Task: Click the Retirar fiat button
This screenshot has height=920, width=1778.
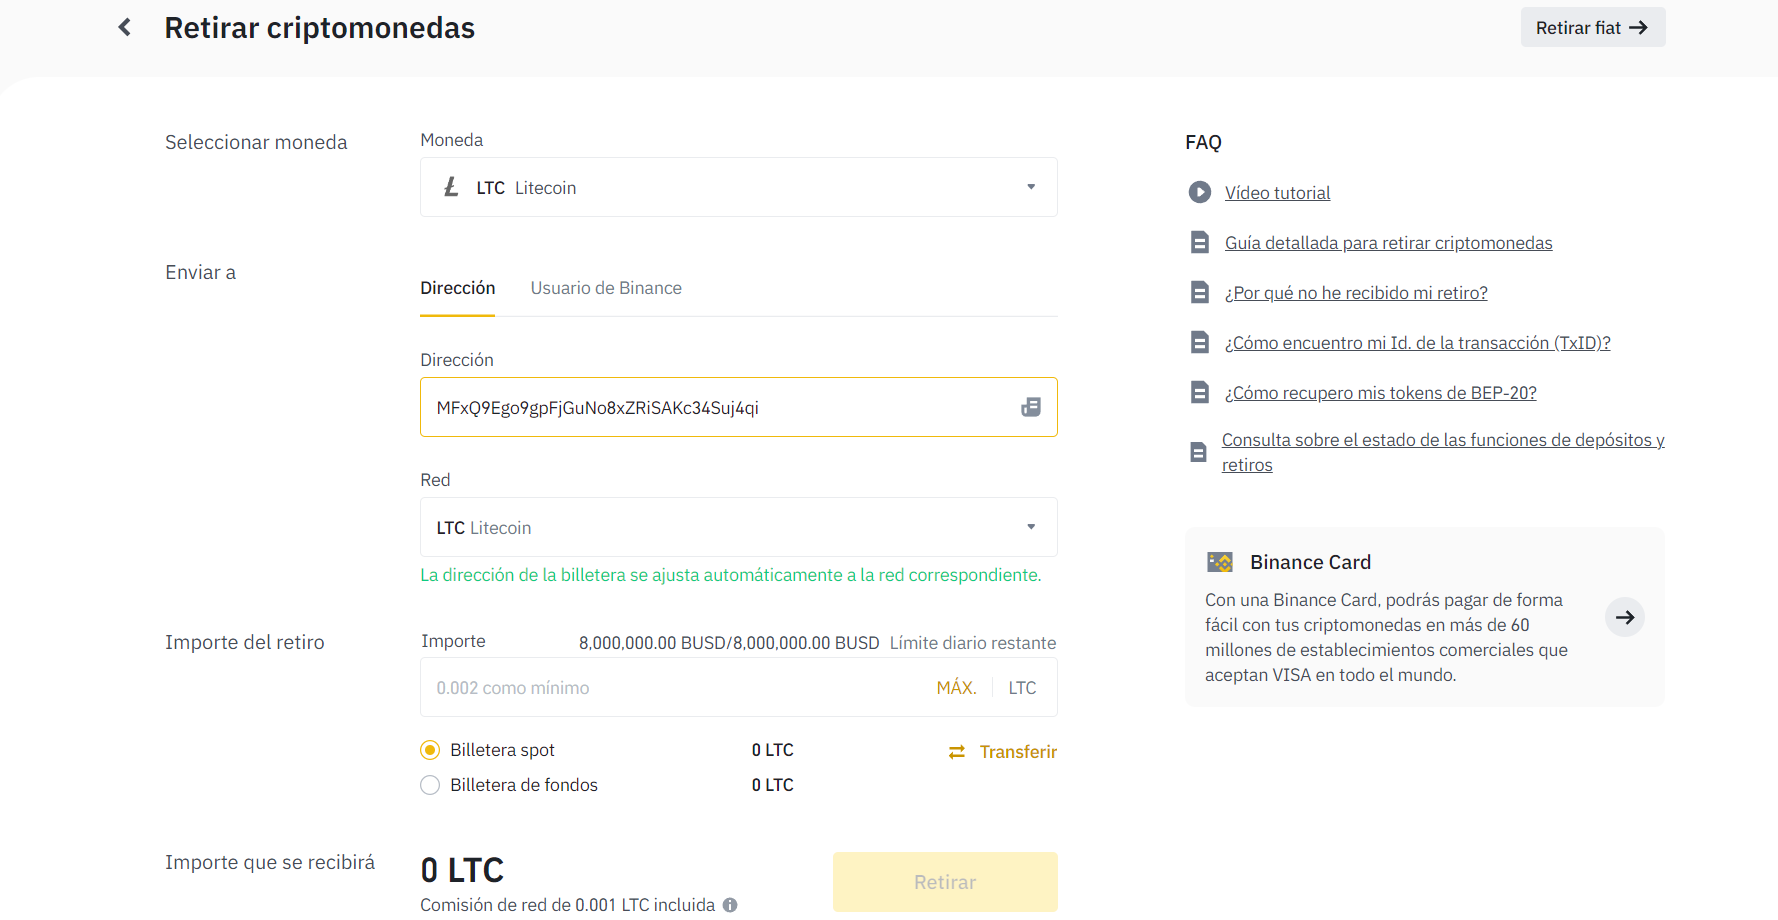Action: (x=1593, y=27)
